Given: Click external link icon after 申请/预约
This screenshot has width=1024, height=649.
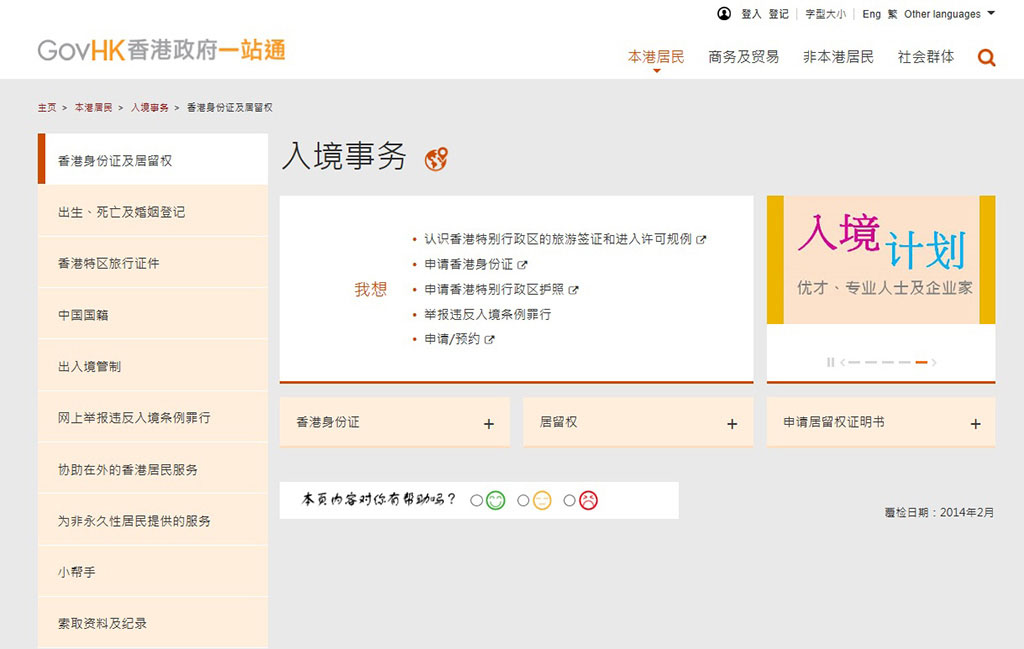Looking at the screenshot, I should pyautogui.click(x=490, y=340).
